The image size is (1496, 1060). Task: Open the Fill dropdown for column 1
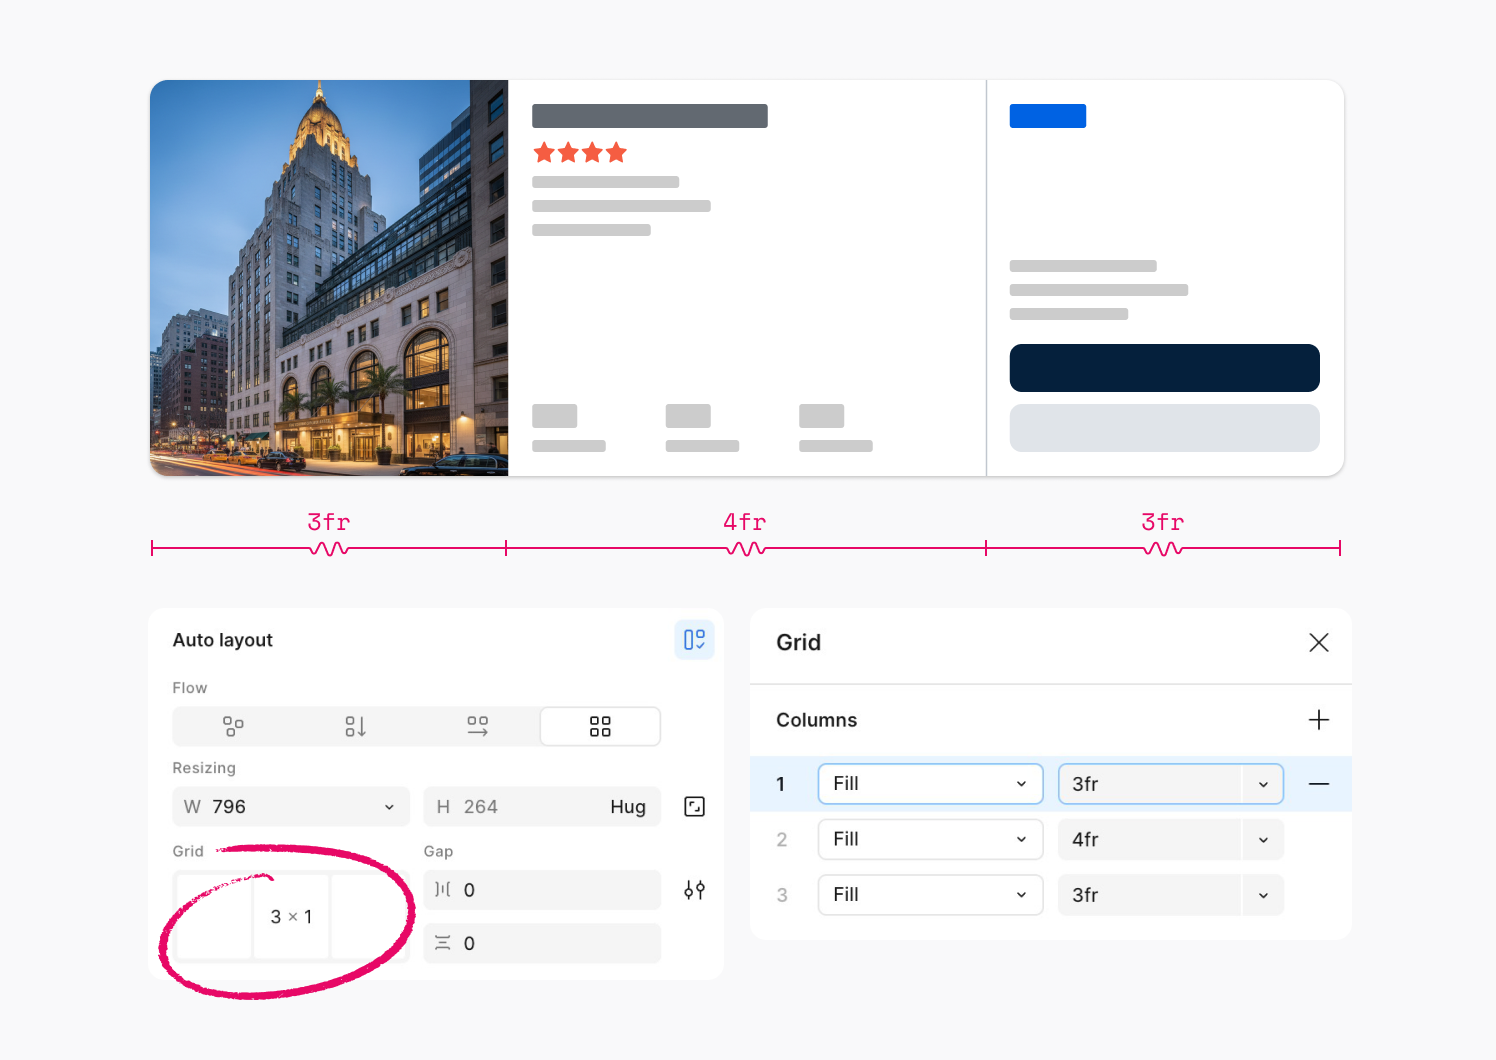(931, 784)
